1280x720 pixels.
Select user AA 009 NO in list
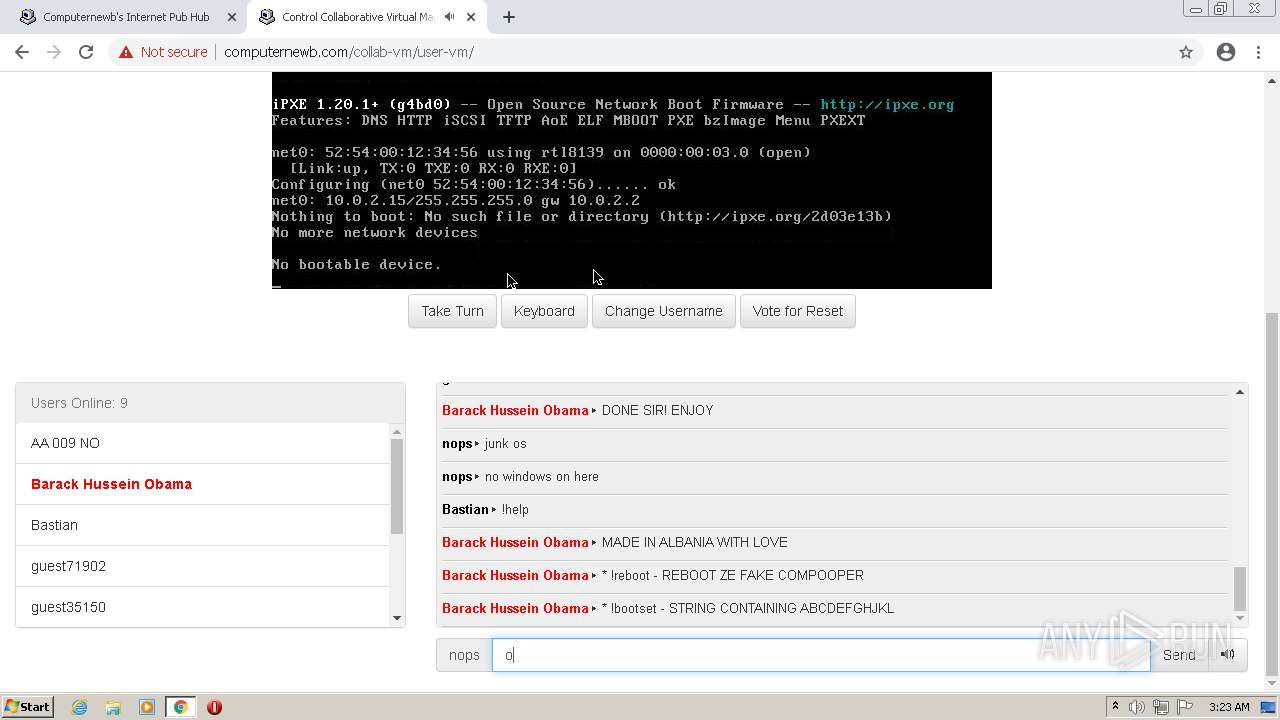tap(202, 443)
